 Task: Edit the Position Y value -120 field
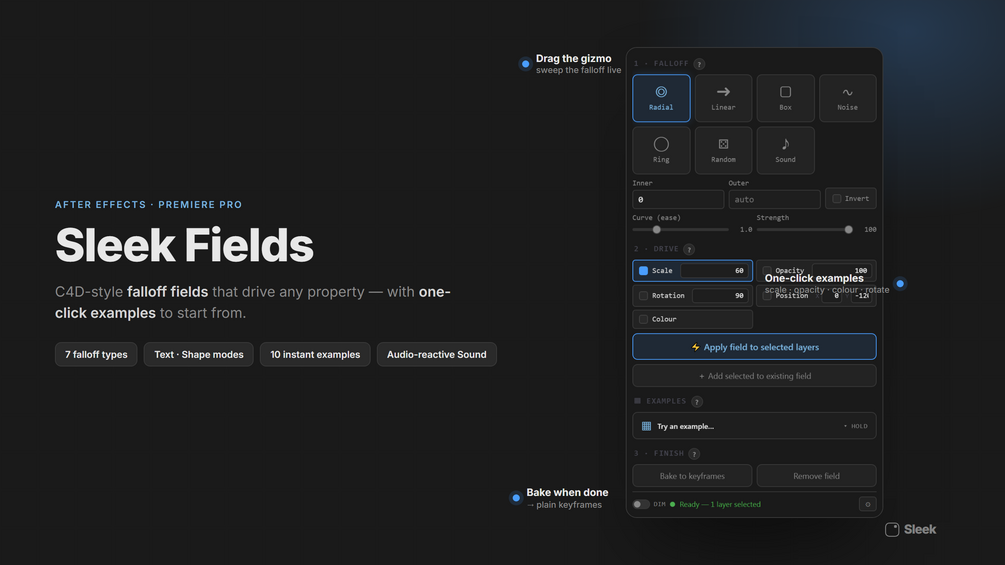tap(862, 296)
